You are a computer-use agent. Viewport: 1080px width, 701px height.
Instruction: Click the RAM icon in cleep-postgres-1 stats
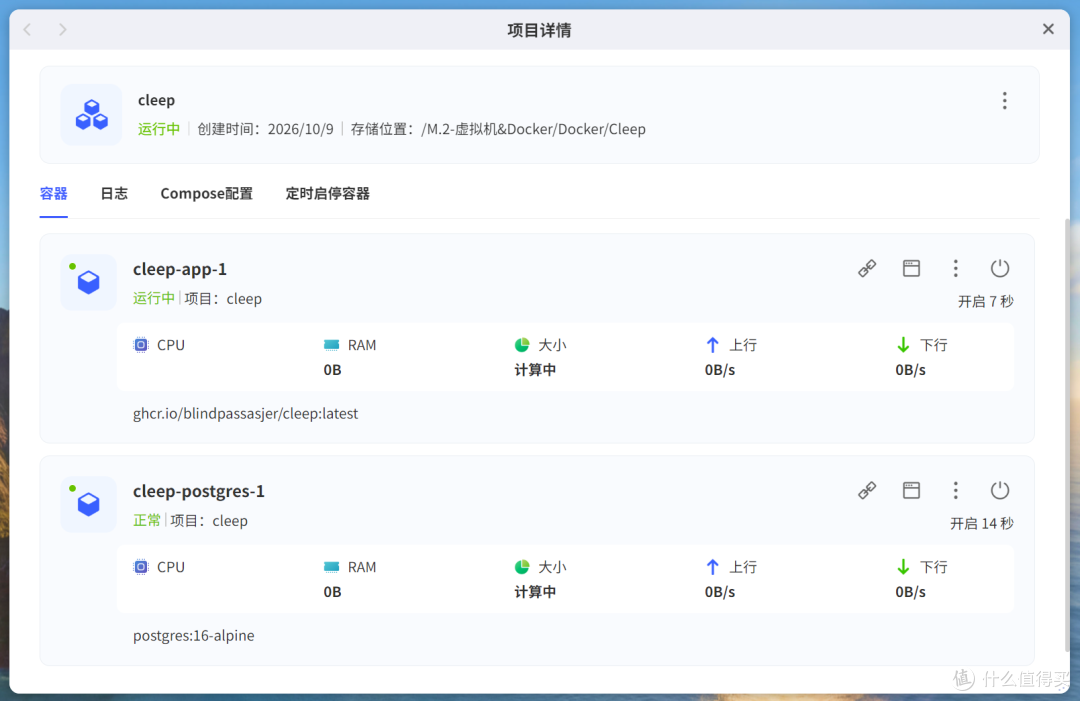point(331,567)
